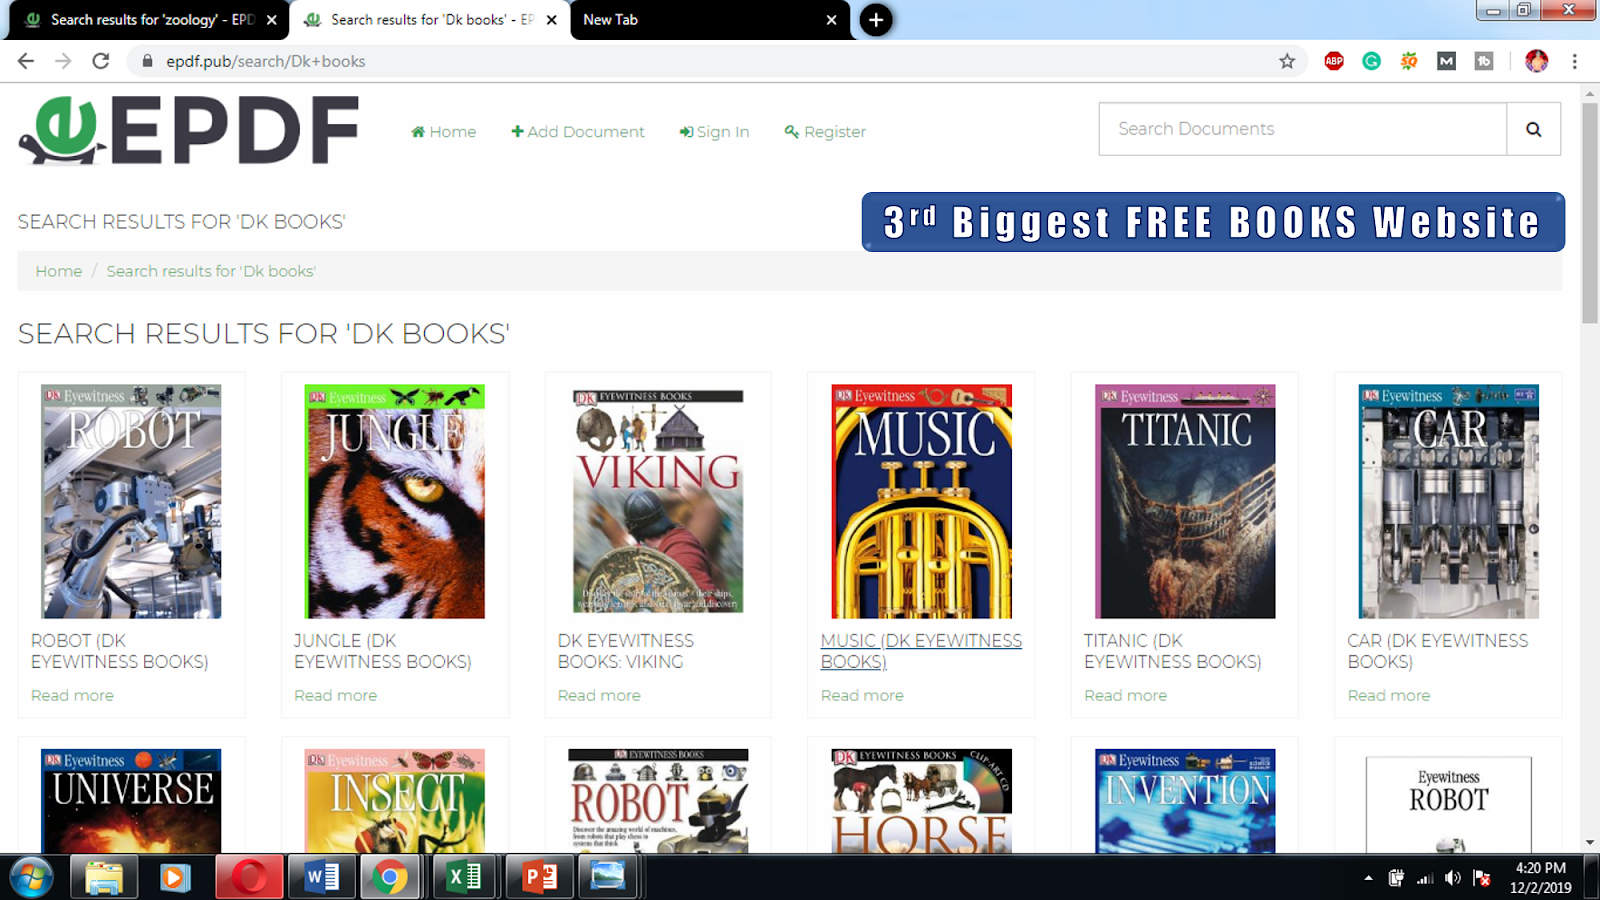Image resolution: width=1600 pixels, height=900 pixels.
Task: Click 'MUSIC (DK EYEWITNESS BOOKS)' title link
Action: pos(921,651)
